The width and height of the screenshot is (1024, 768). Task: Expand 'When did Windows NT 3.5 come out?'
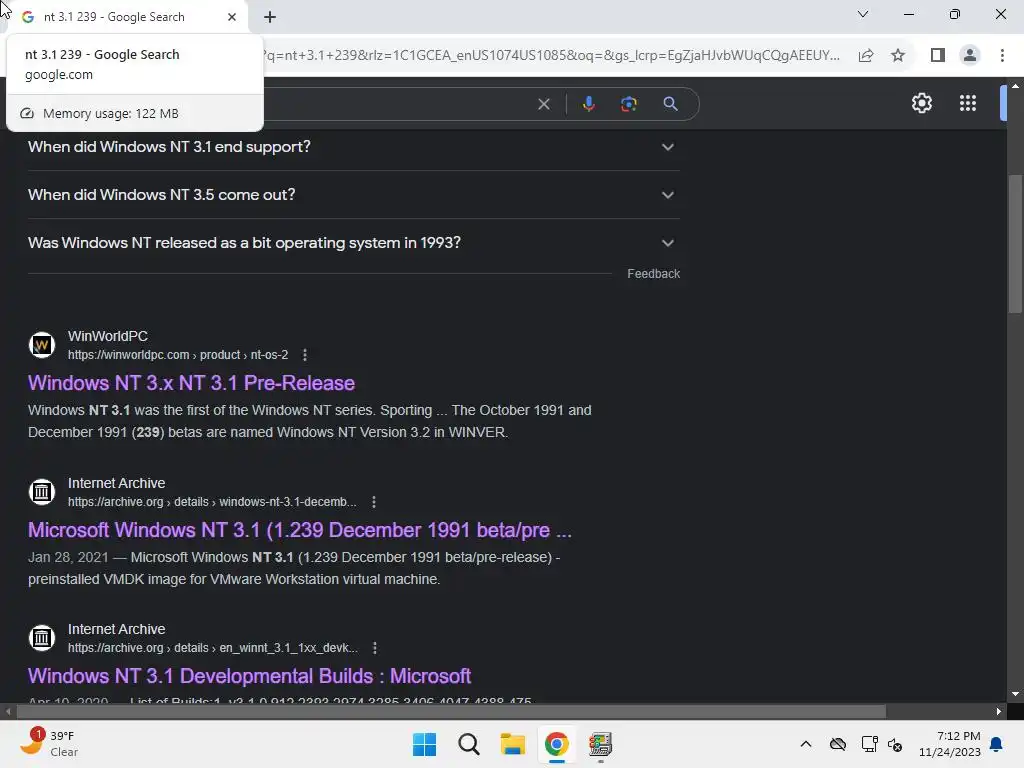click(353, 195)
